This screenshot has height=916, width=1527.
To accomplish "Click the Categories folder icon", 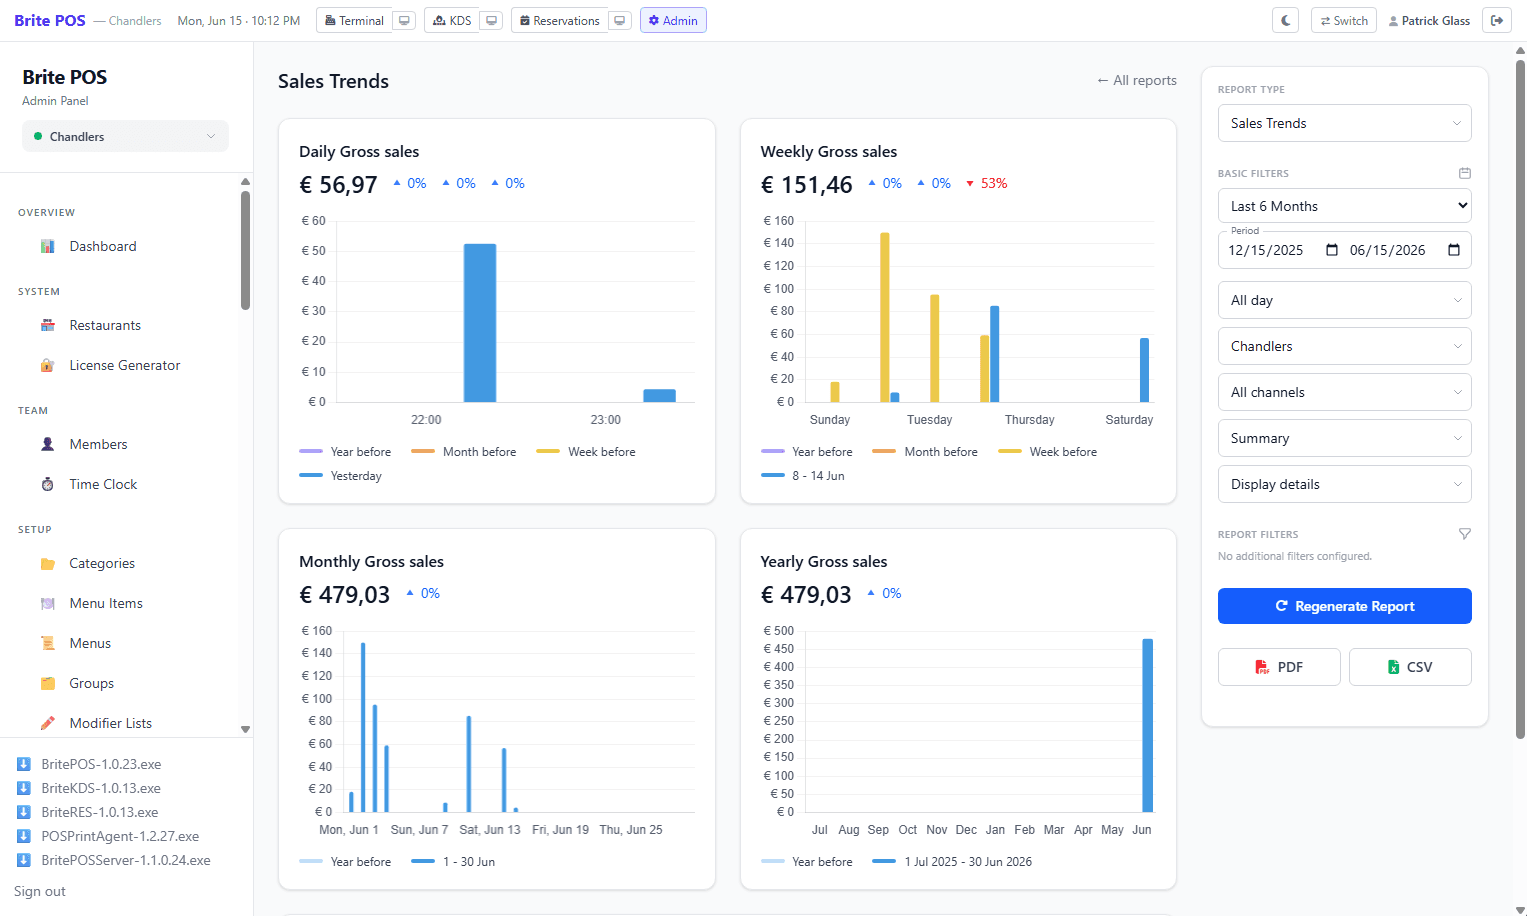I will [x=47, y=563].
